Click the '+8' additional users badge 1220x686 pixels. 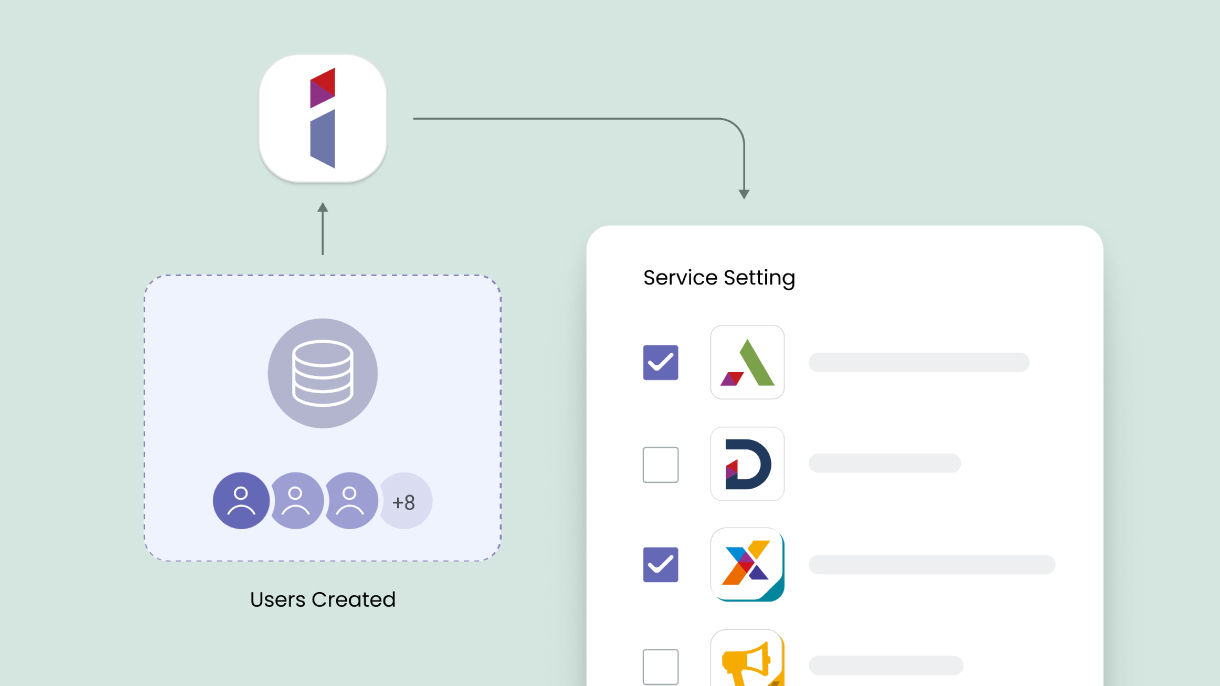pyautogui.click(x=406, y=500)
